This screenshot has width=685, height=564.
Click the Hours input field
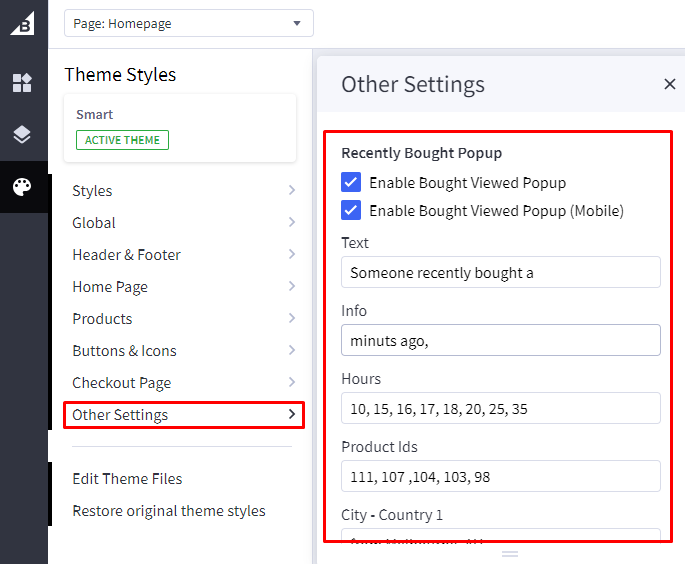coord(500,408)
